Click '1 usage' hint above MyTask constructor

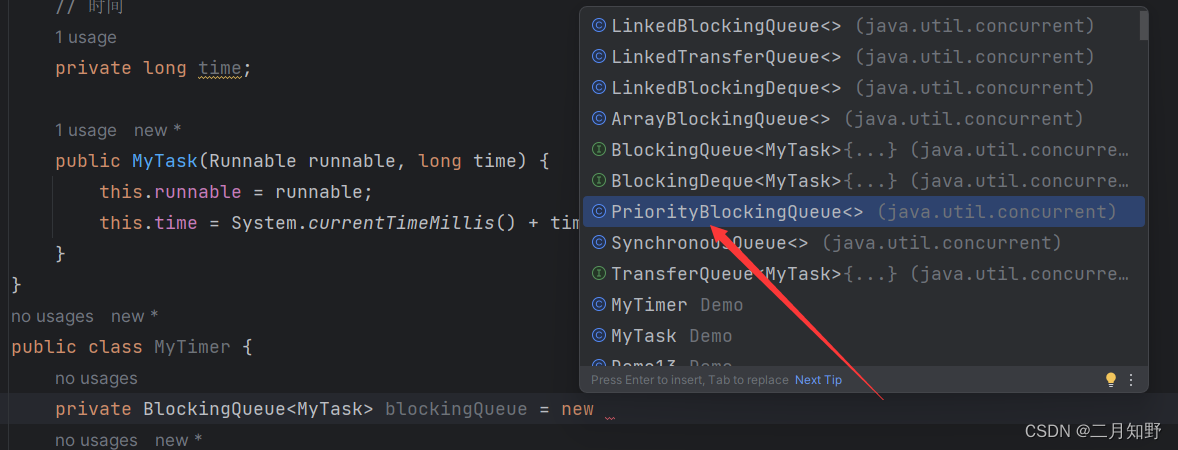point(86,130)
